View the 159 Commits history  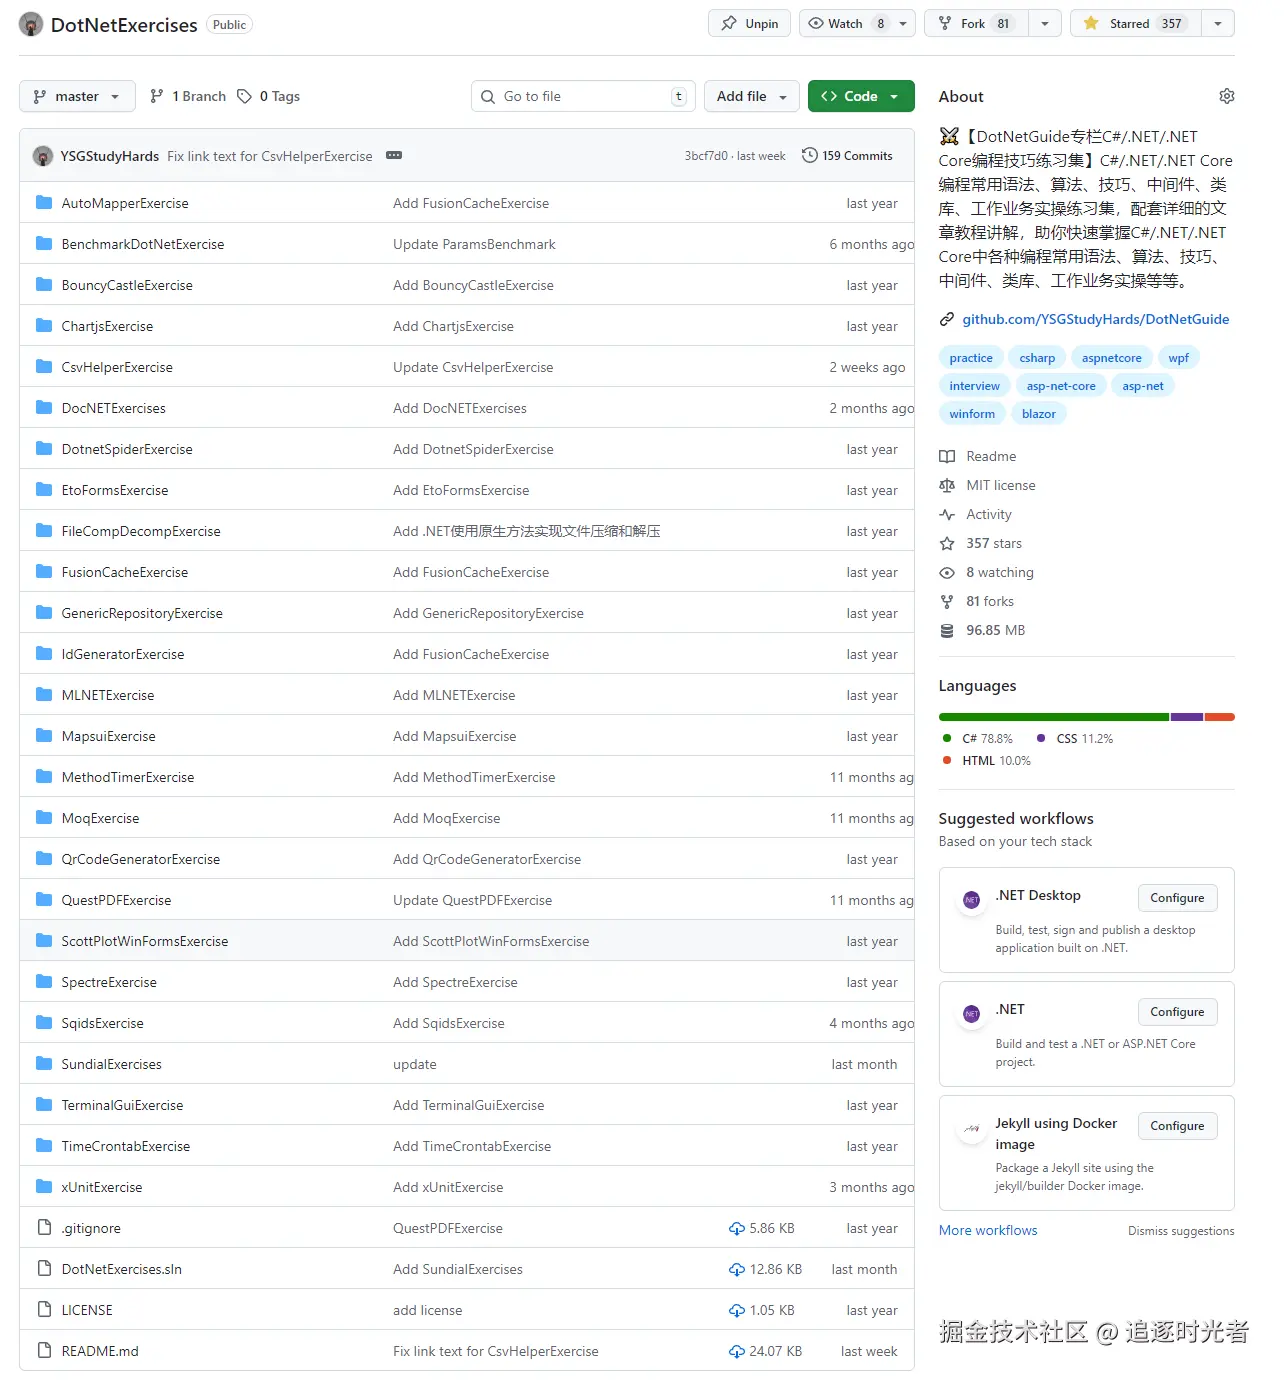coord(847,155)
